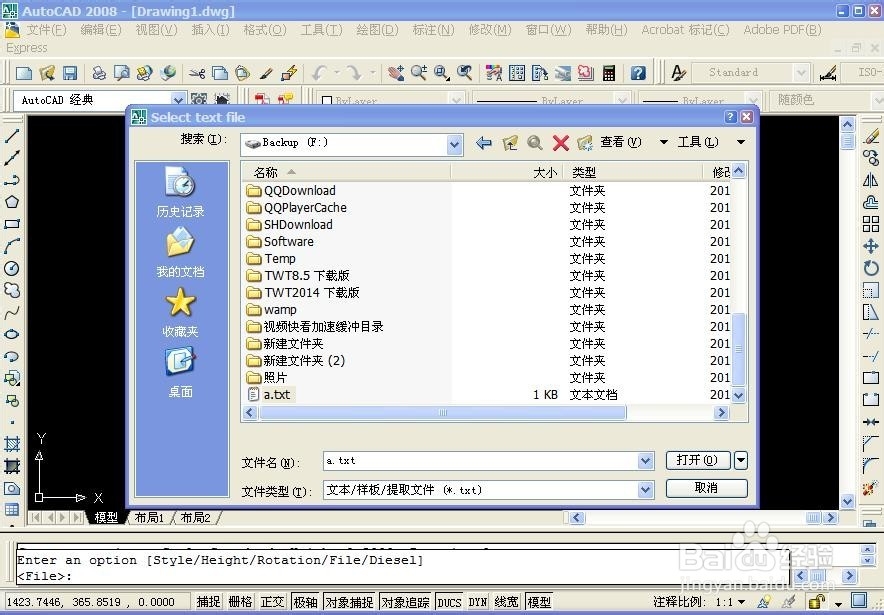
Task: Click the 打开(O) button
Action: [698, 461]
